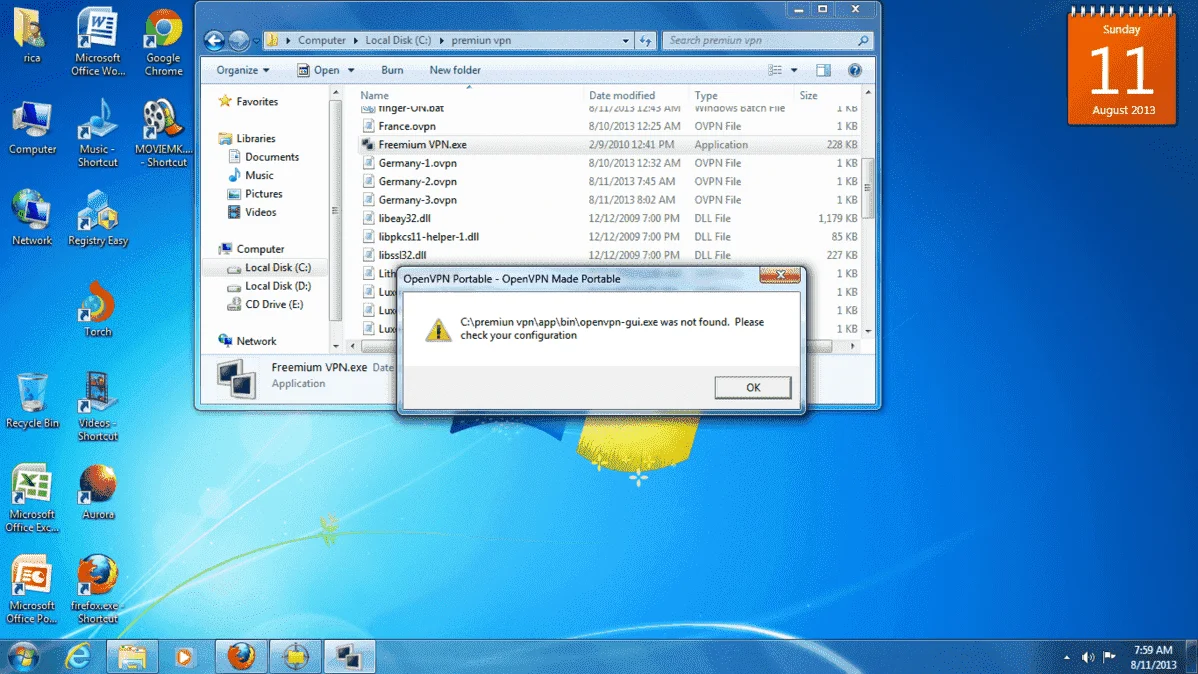Open the rica user folder icon

click(31, 36)
